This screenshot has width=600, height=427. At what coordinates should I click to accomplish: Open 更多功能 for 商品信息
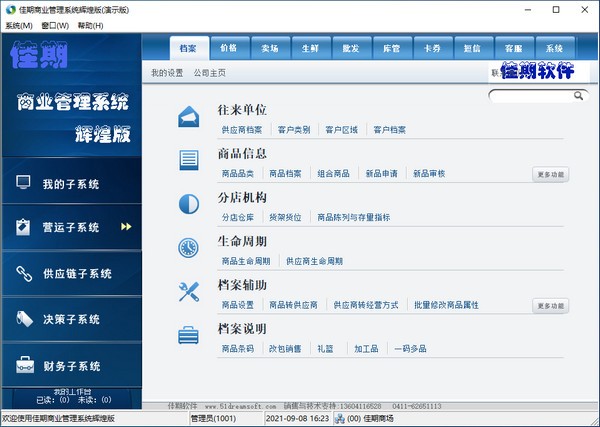551,174
